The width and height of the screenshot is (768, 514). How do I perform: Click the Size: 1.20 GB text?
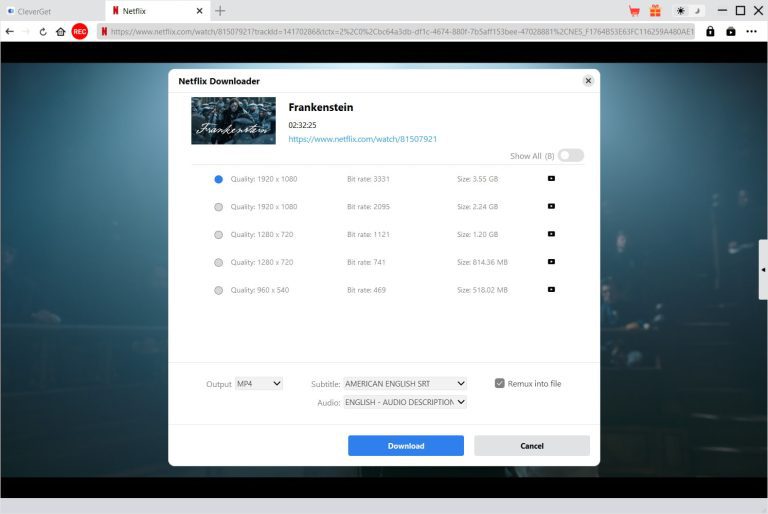[478, 234]
